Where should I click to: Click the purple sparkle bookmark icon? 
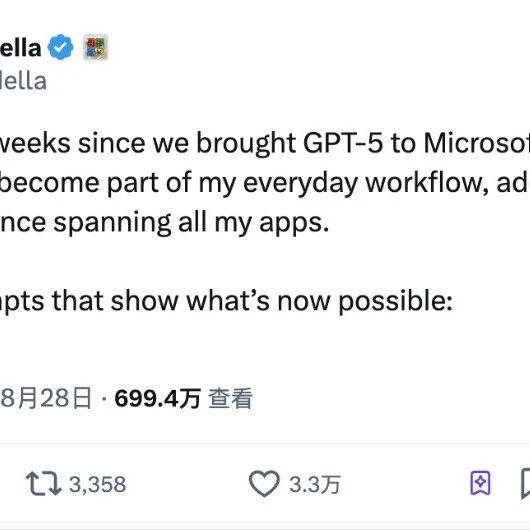[x=480, y=483]
